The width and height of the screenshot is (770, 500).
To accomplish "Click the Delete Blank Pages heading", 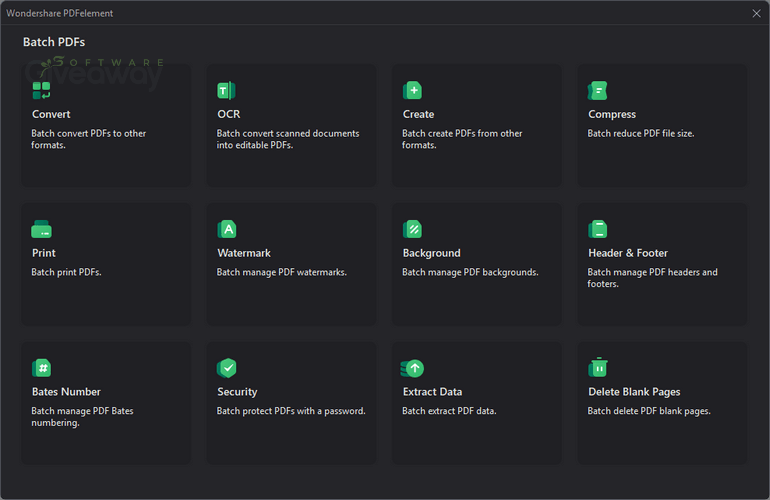I will click(634, 392).
